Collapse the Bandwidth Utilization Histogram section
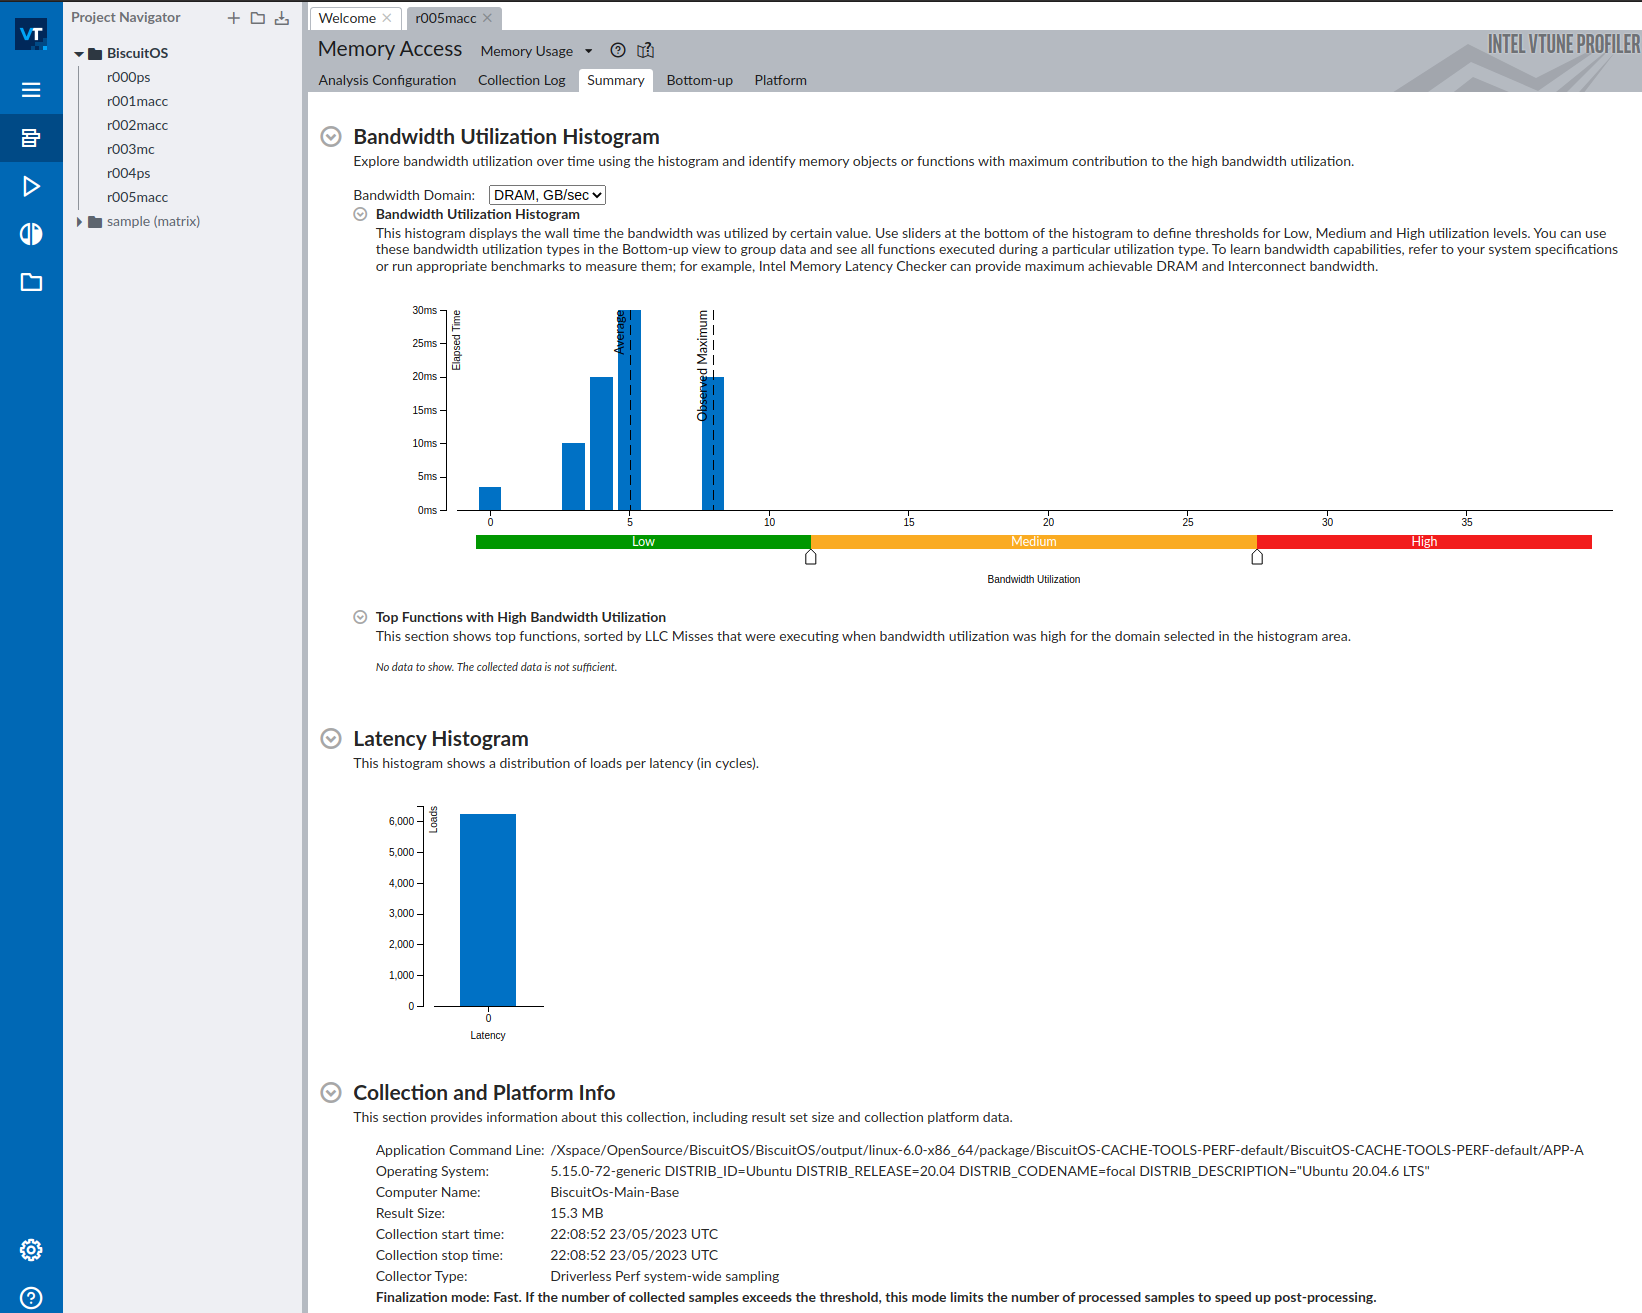The width and height of the screenshot is (1642, 1313). [331, 137]
